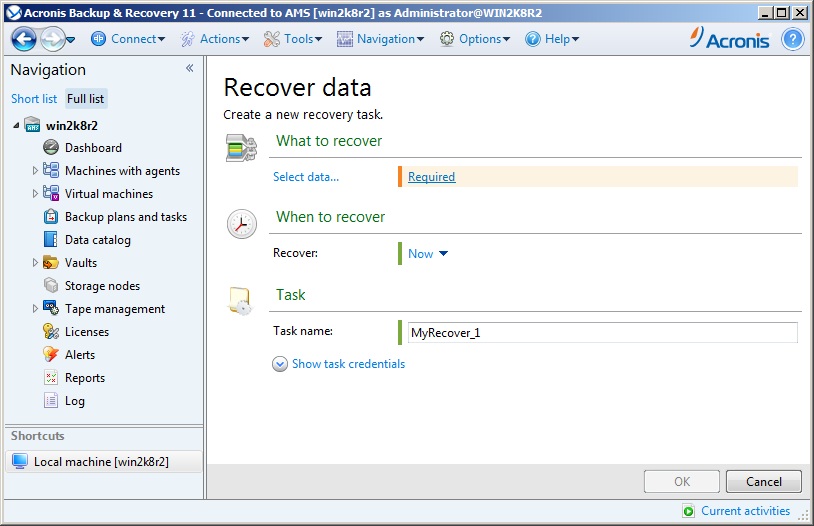Click the Navigation toolbar icon

click(345, 39)
